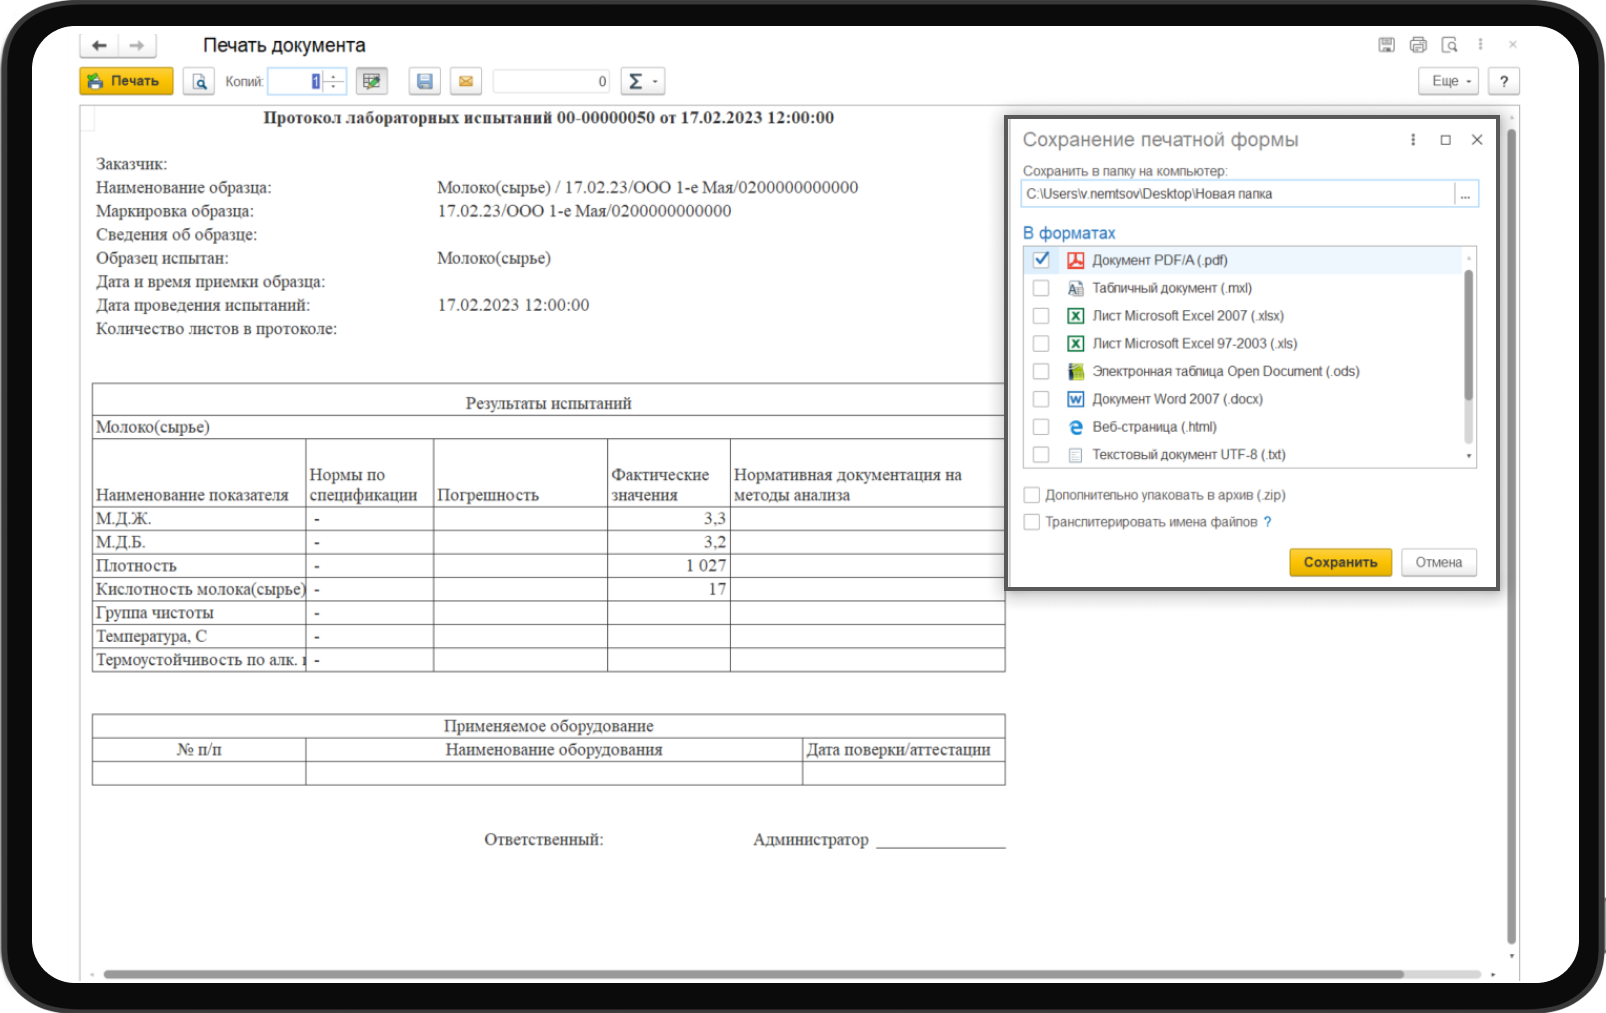Select the Документ Word 2007 (.docx) label
Image resolution: width=1606 pixels, height=1013 pixels.
point(1178,399)
